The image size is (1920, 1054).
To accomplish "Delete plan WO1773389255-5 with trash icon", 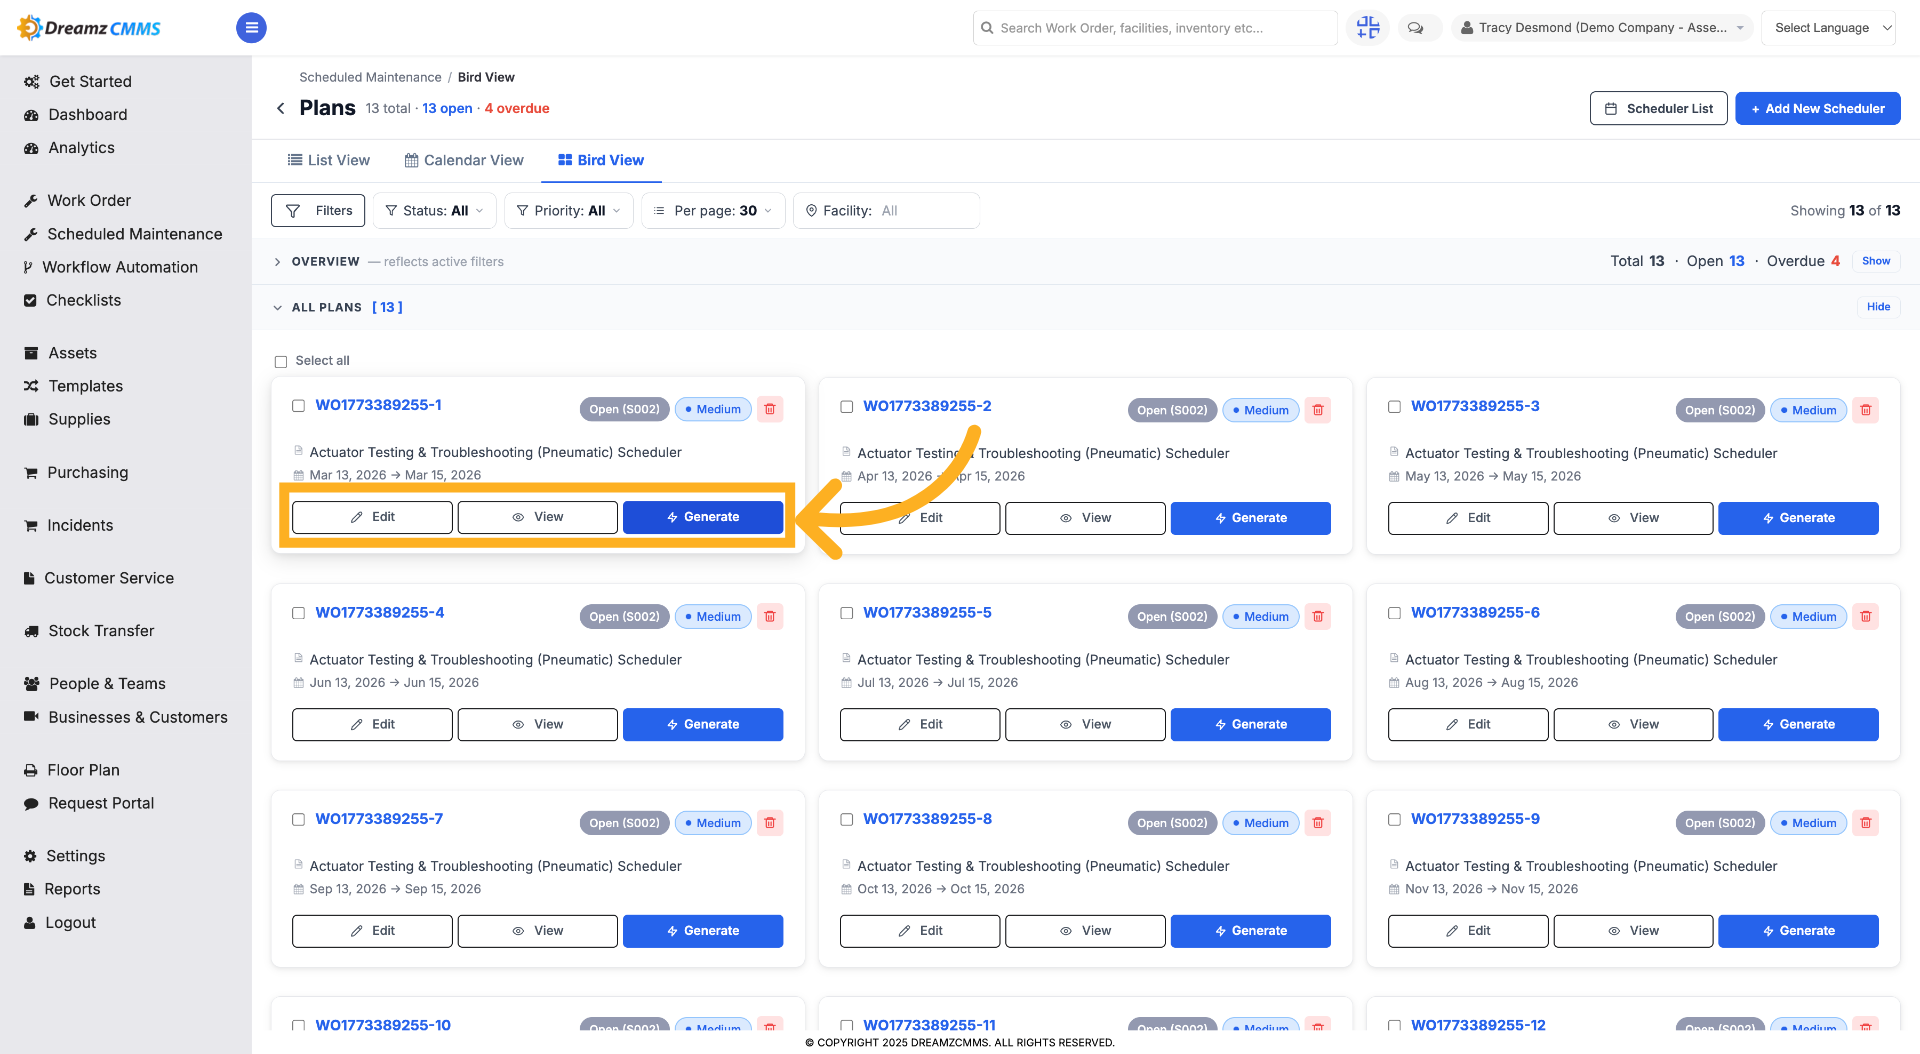I will pos(1318,616).
